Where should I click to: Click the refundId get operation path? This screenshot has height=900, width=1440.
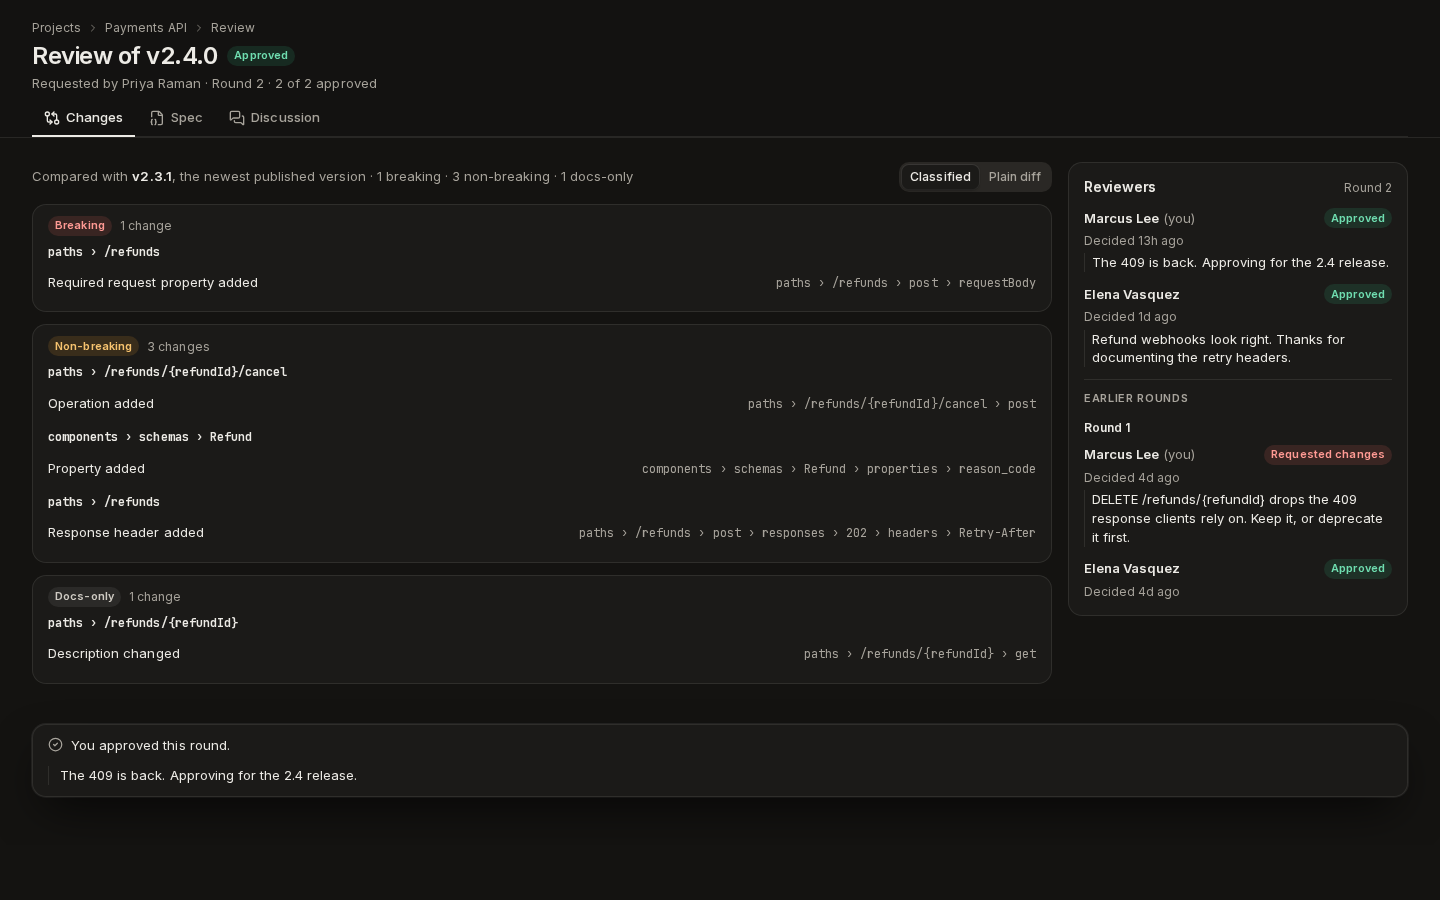(920, 654)
